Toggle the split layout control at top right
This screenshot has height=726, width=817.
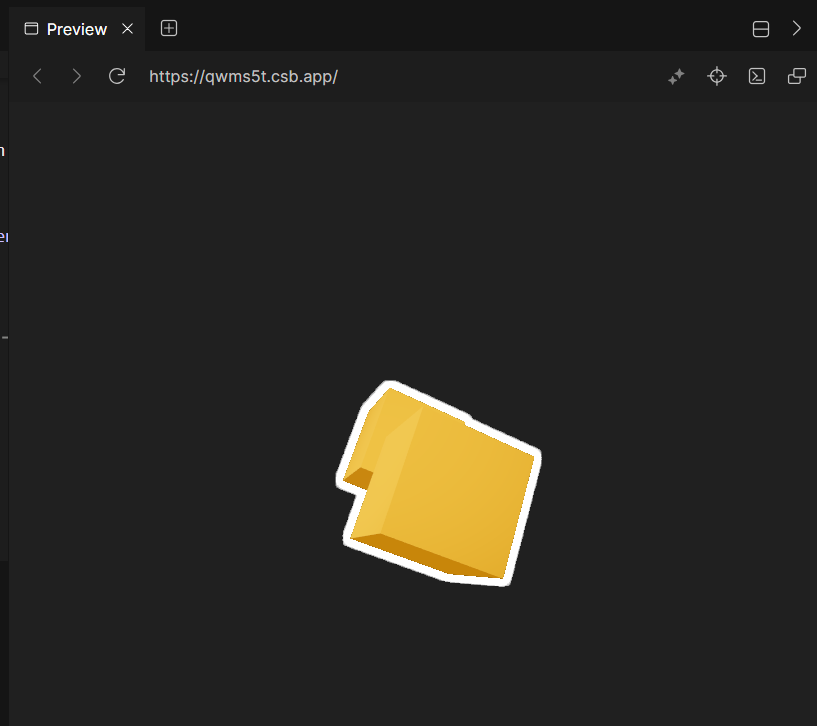tap(760, 28)
